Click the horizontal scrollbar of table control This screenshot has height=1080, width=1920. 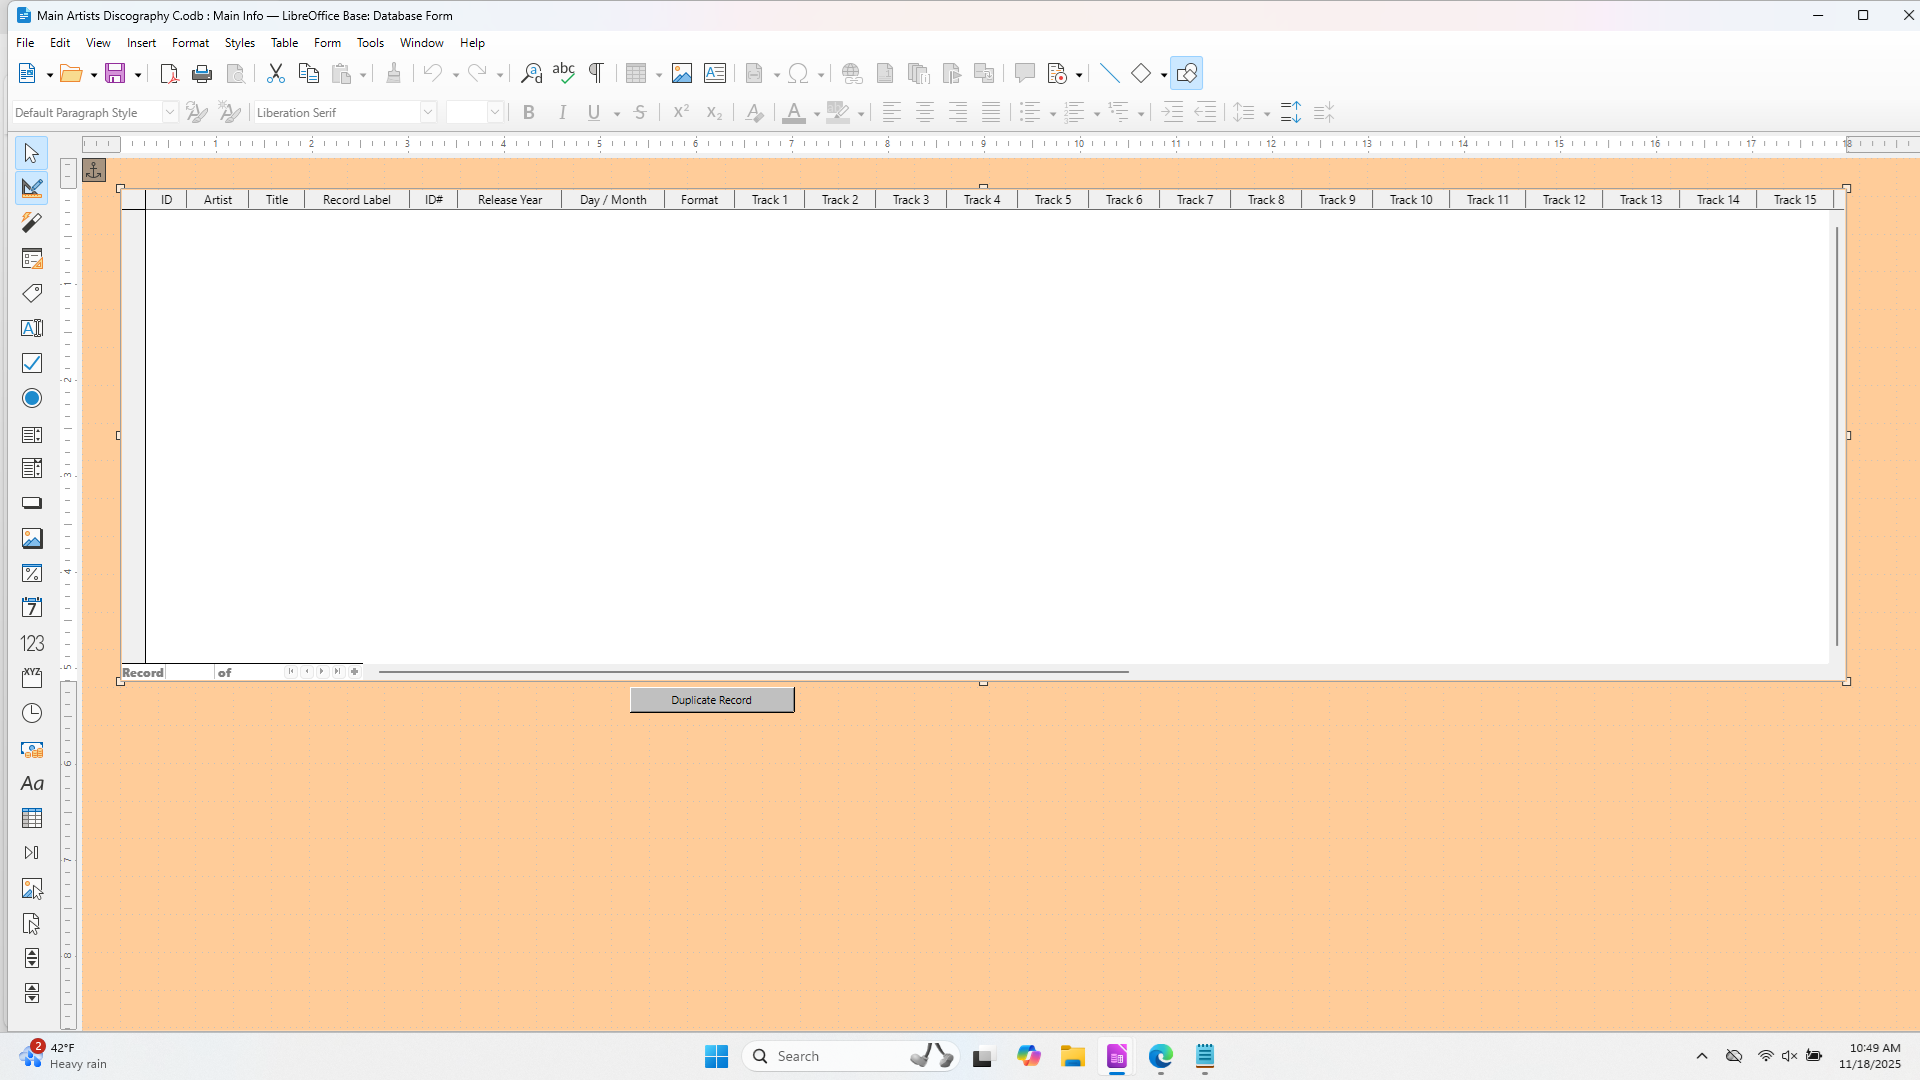tap(753, 672)
